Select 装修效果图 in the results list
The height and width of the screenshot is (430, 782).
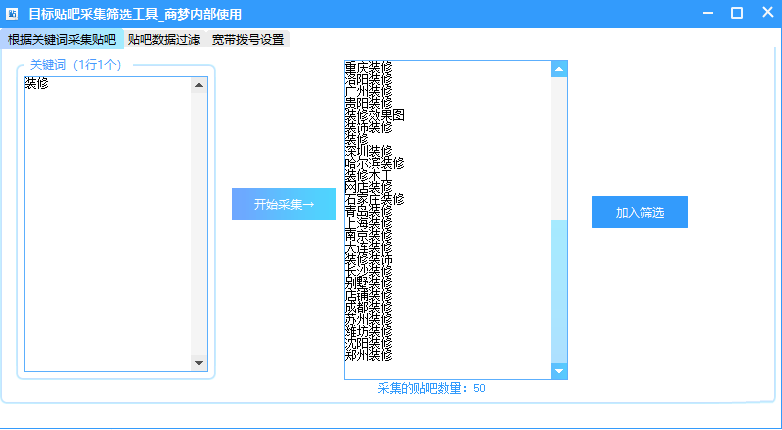[x=375, y=115]
